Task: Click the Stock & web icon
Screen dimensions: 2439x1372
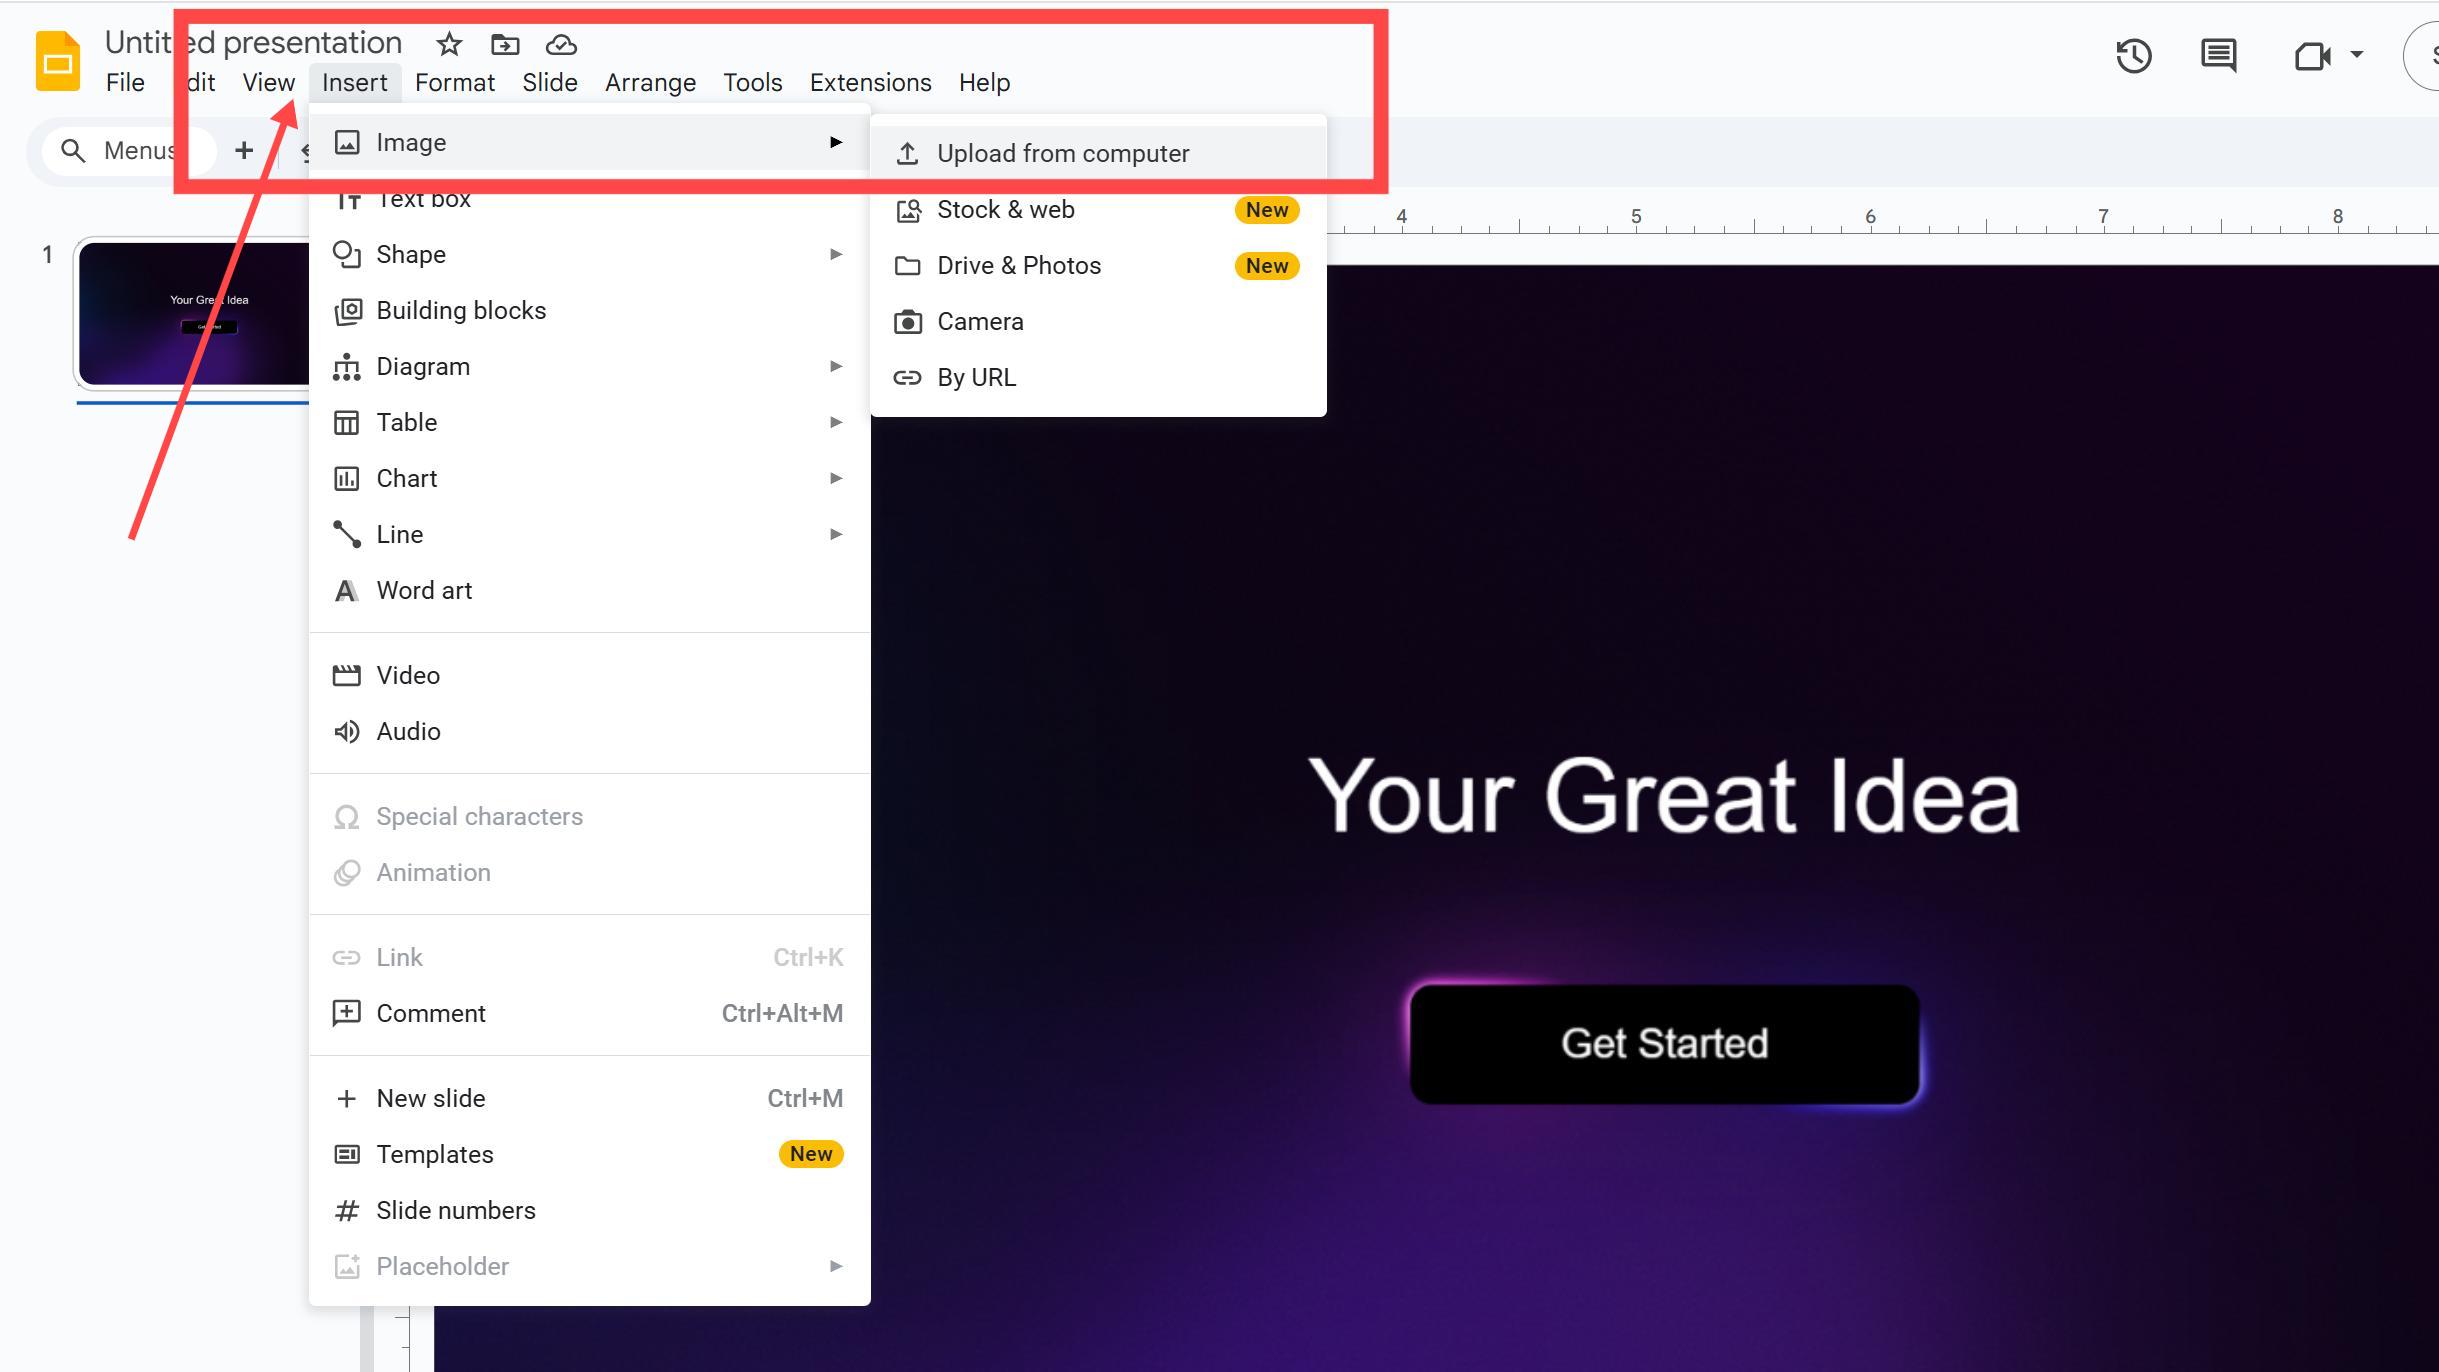Action: [907, 210]
